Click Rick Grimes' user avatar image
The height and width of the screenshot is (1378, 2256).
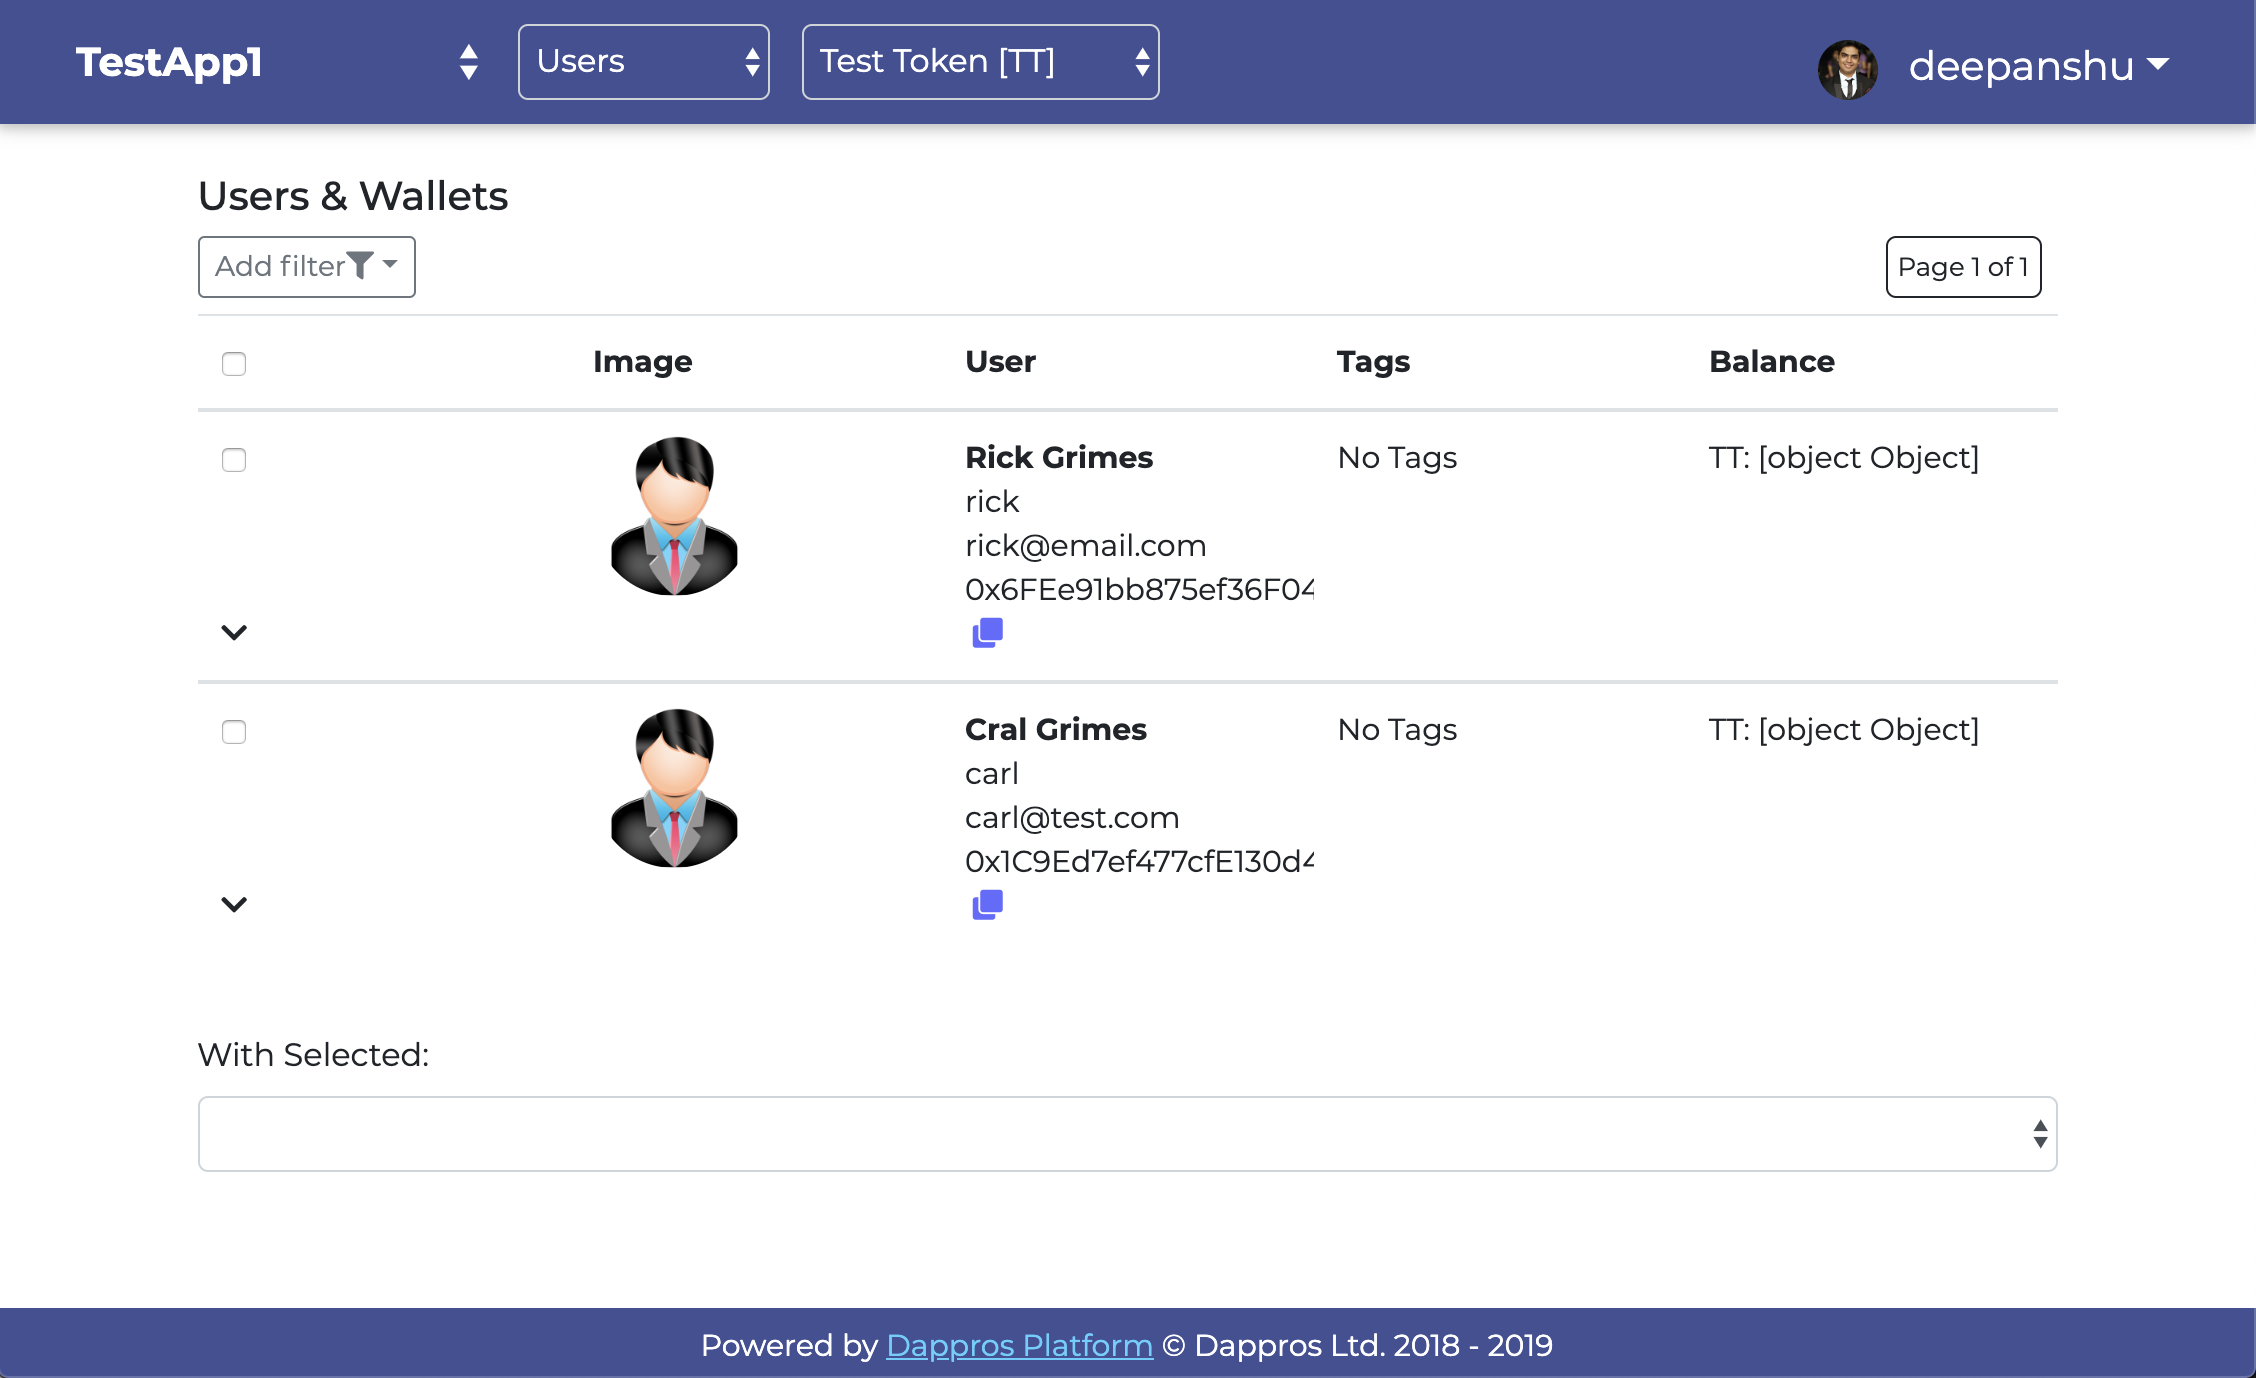point(674,516)
